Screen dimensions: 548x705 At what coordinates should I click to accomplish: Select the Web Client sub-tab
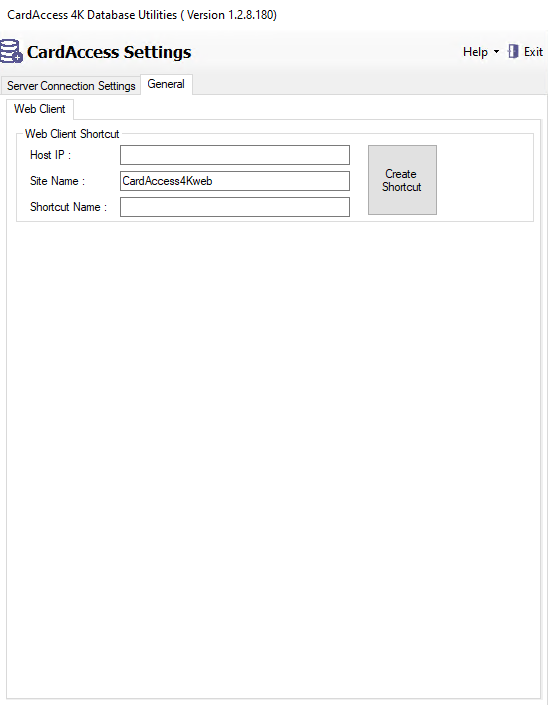point(40,109)
